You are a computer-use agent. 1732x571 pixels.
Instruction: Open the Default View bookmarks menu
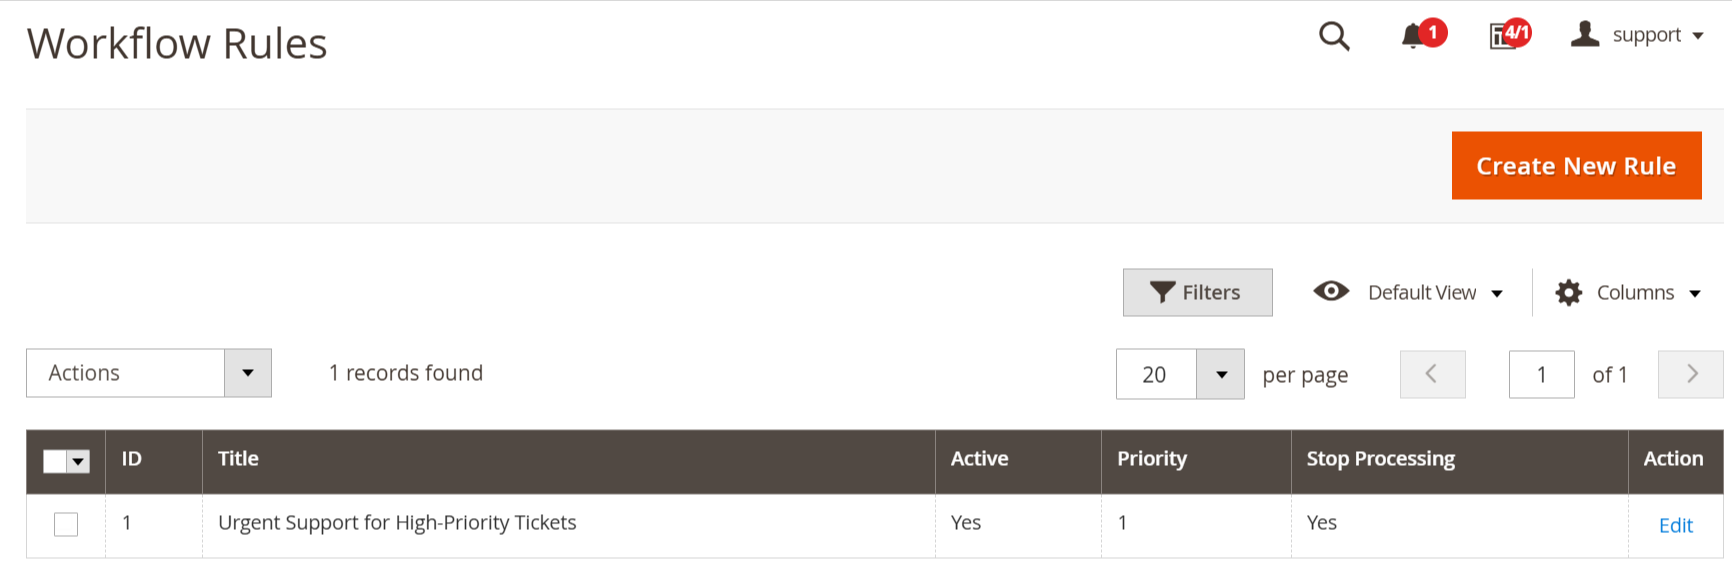click(1409, 292)
